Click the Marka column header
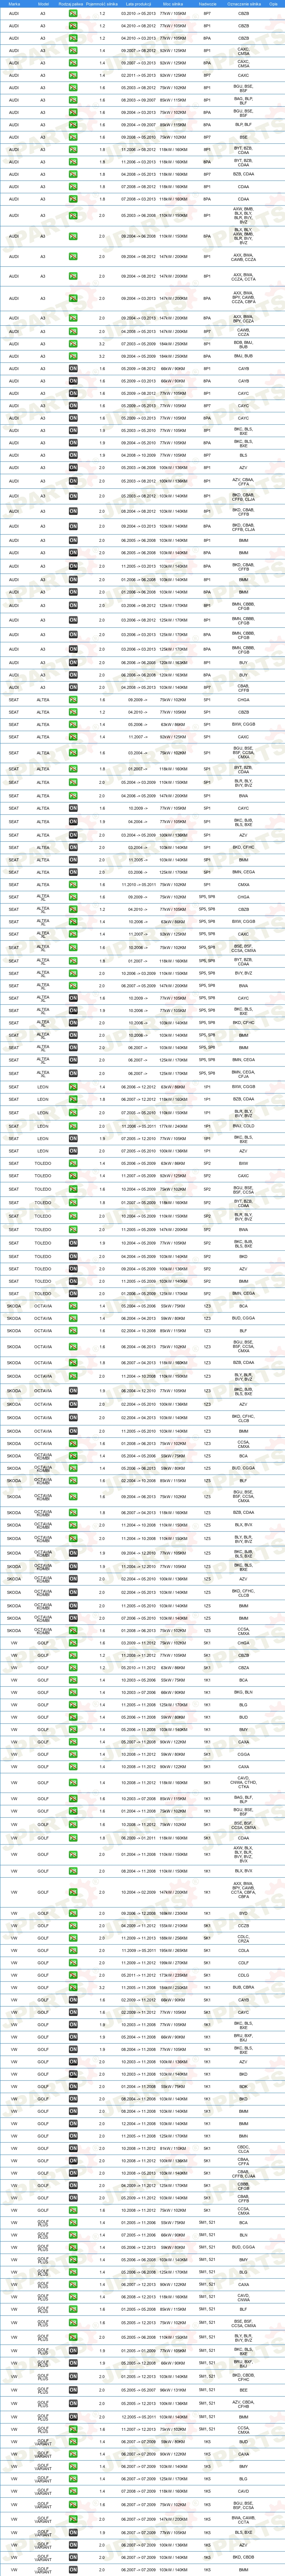Screen dimensions: 285x2576 (x=14, y=4)
